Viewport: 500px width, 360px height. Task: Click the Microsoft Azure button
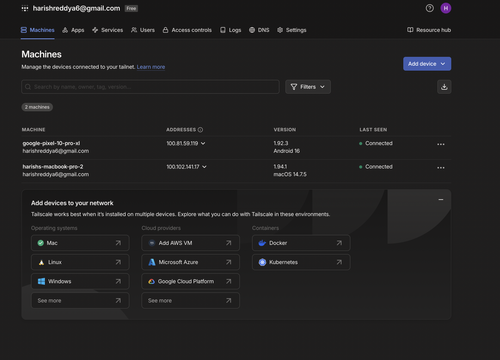pos(190,262)
